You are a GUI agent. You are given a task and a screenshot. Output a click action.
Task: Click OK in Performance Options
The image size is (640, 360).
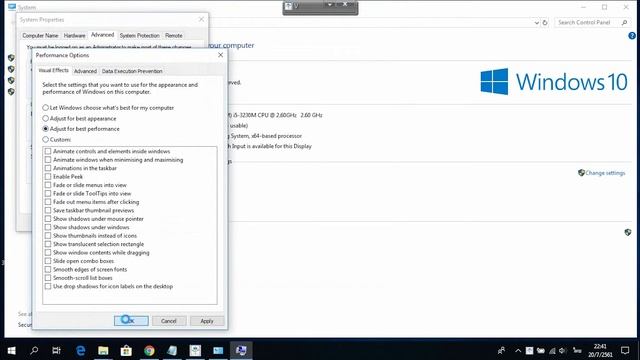pos(131,321)
